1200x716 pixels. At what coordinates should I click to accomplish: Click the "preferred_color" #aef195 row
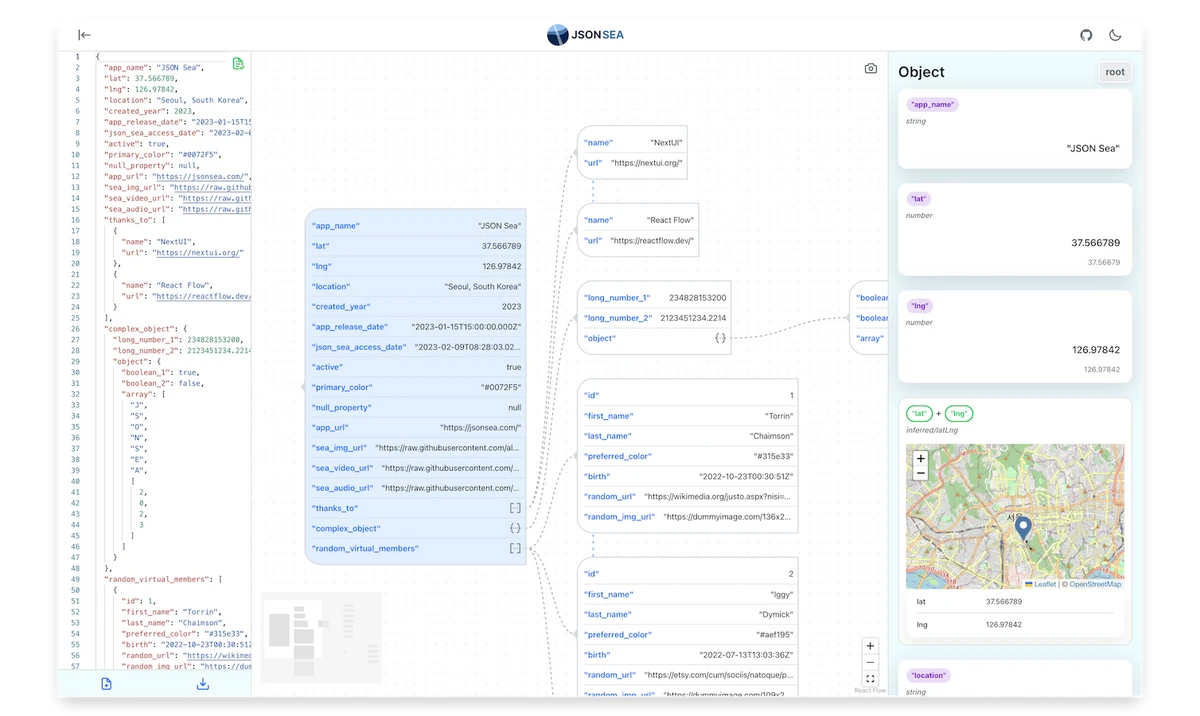pyautogui.click(x=688, y=634)
